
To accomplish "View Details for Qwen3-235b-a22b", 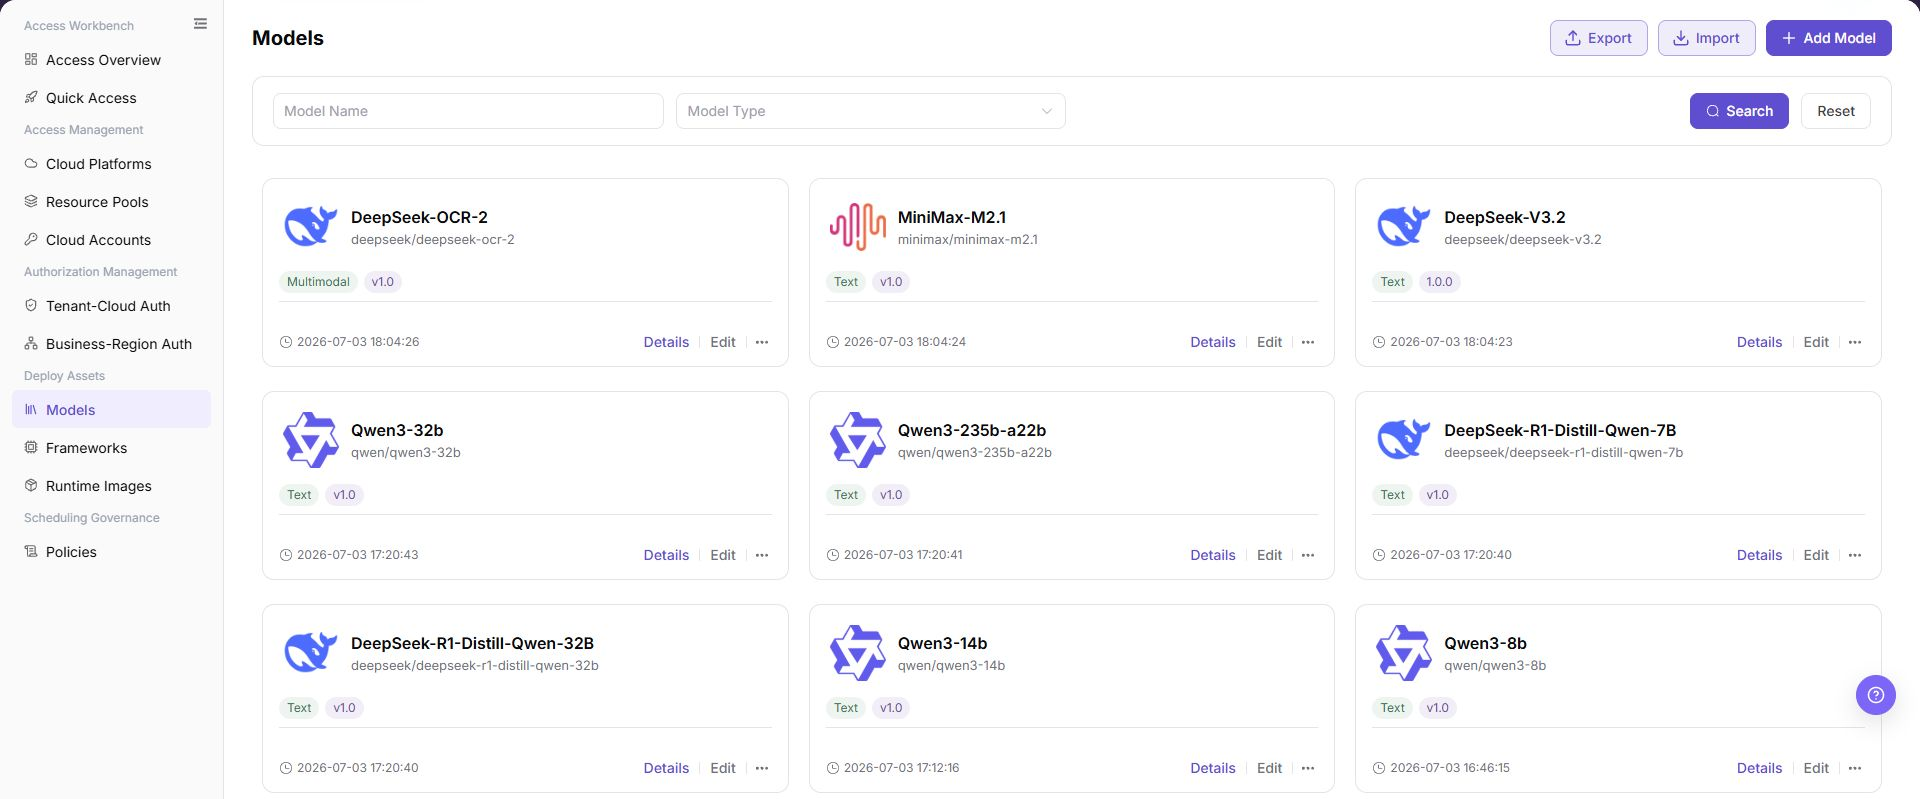I will coord(1213,555).
